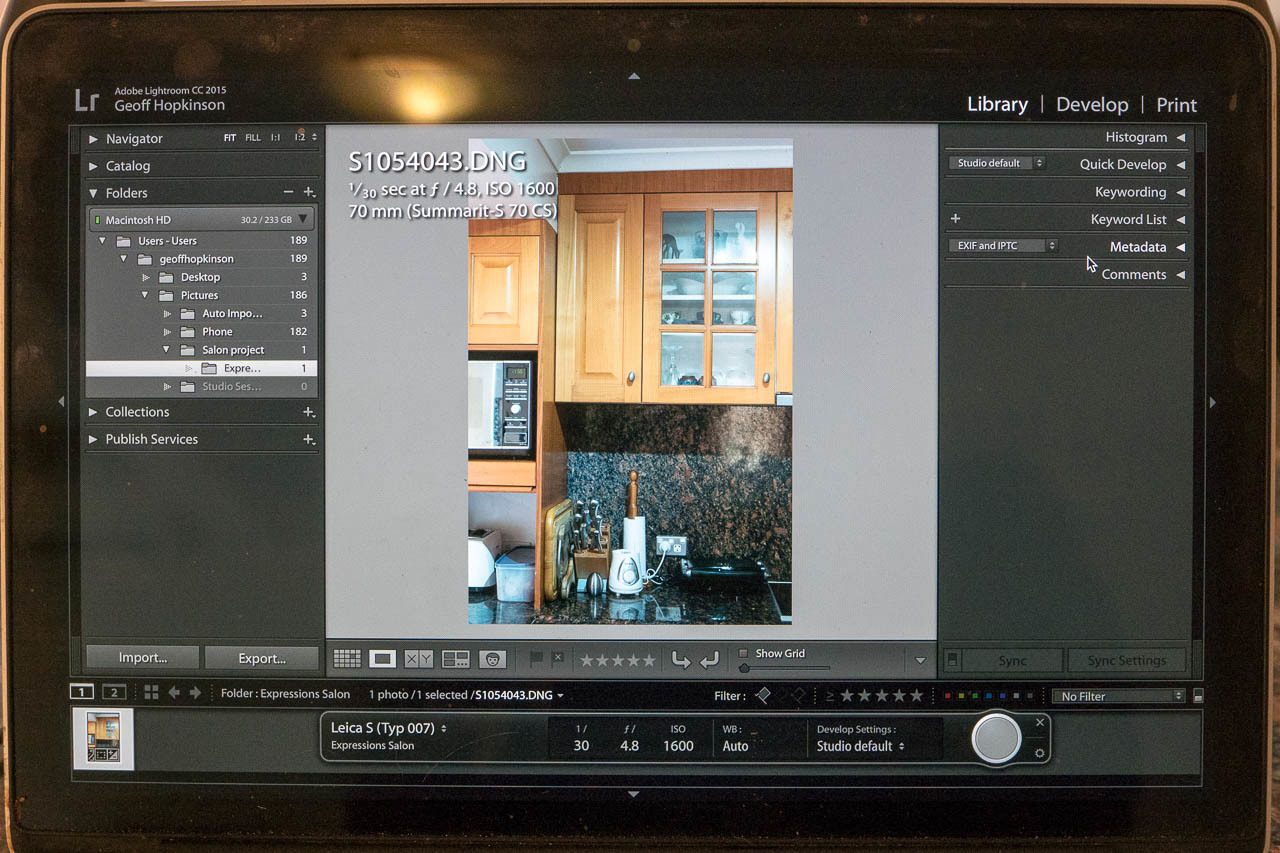
Task: Toggle the filter by flagged status icon
Action: (x=763, y=695)
